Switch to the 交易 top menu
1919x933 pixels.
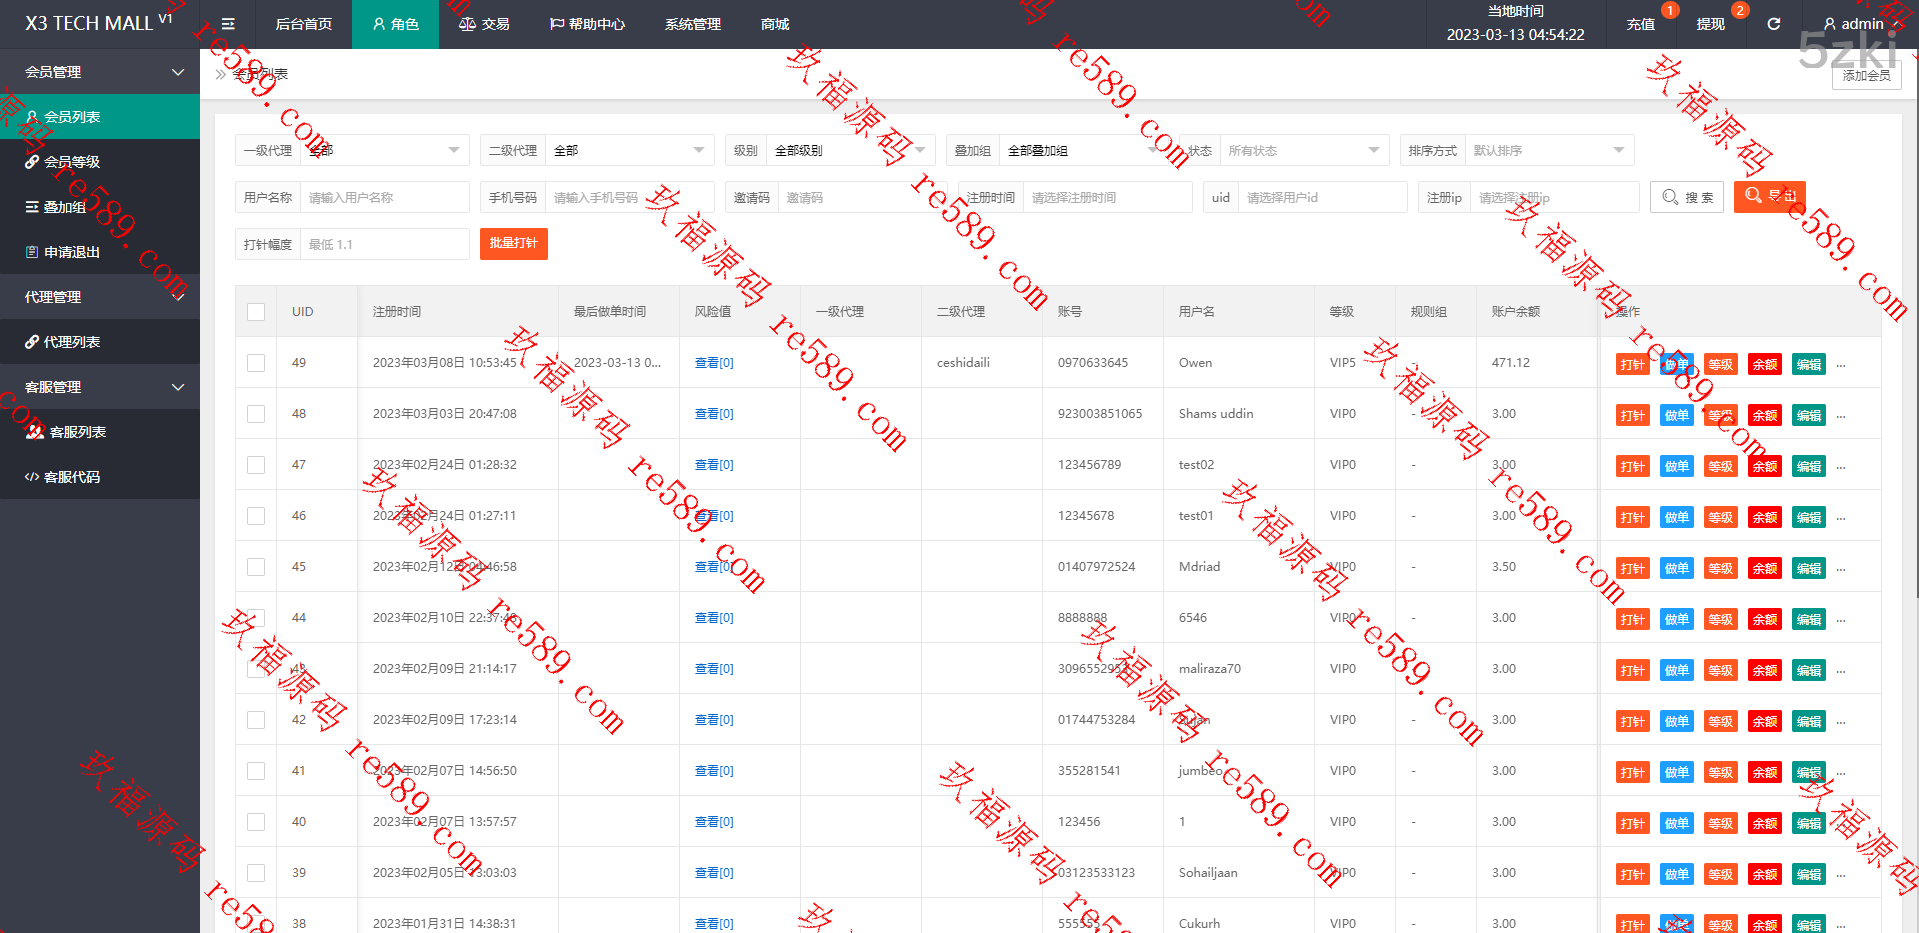tap(484, 24)
